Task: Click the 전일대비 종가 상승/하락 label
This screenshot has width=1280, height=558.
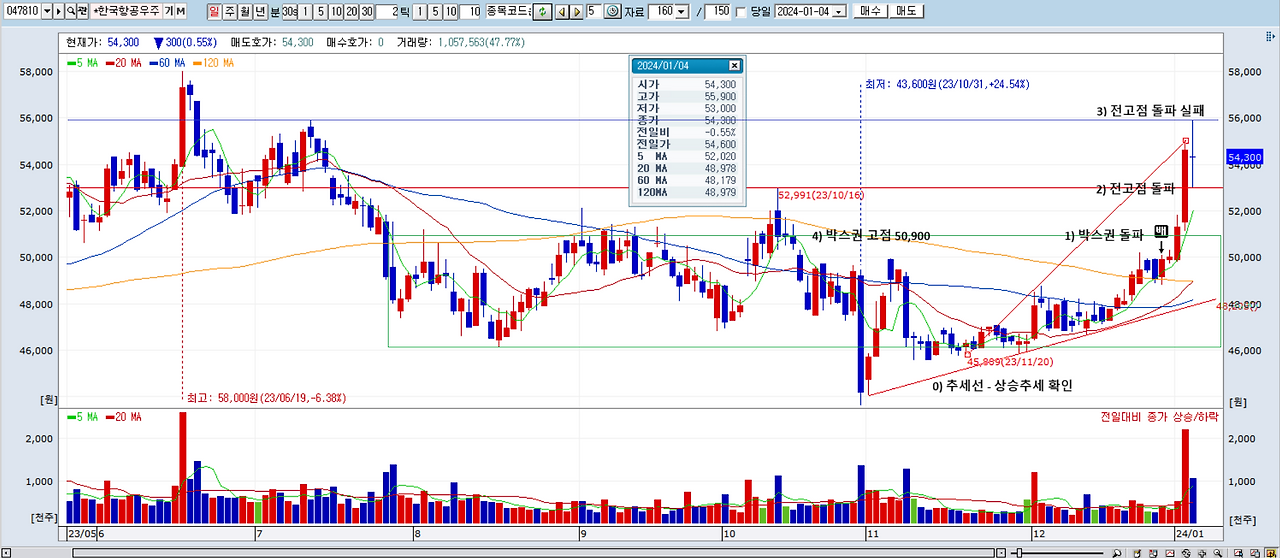Action: (x=1159, y=416)
